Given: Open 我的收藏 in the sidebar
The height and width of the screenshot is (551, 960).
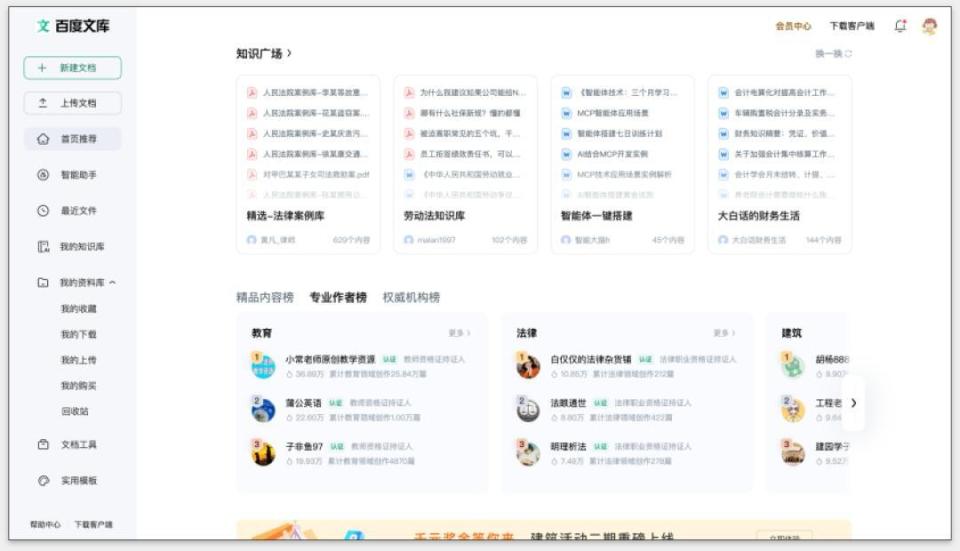Looking at the screenshot, I should pyautogui.click(x=78, y=309).
